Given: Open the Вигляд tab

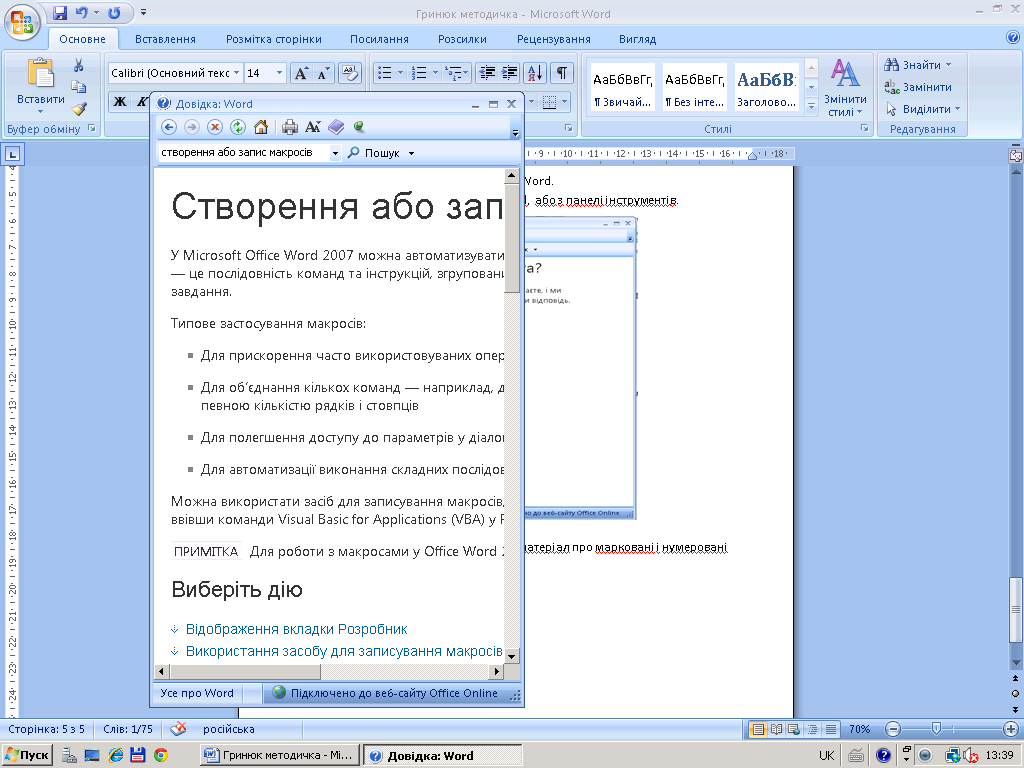Looking at the screenshot, I should coord(637,39).
